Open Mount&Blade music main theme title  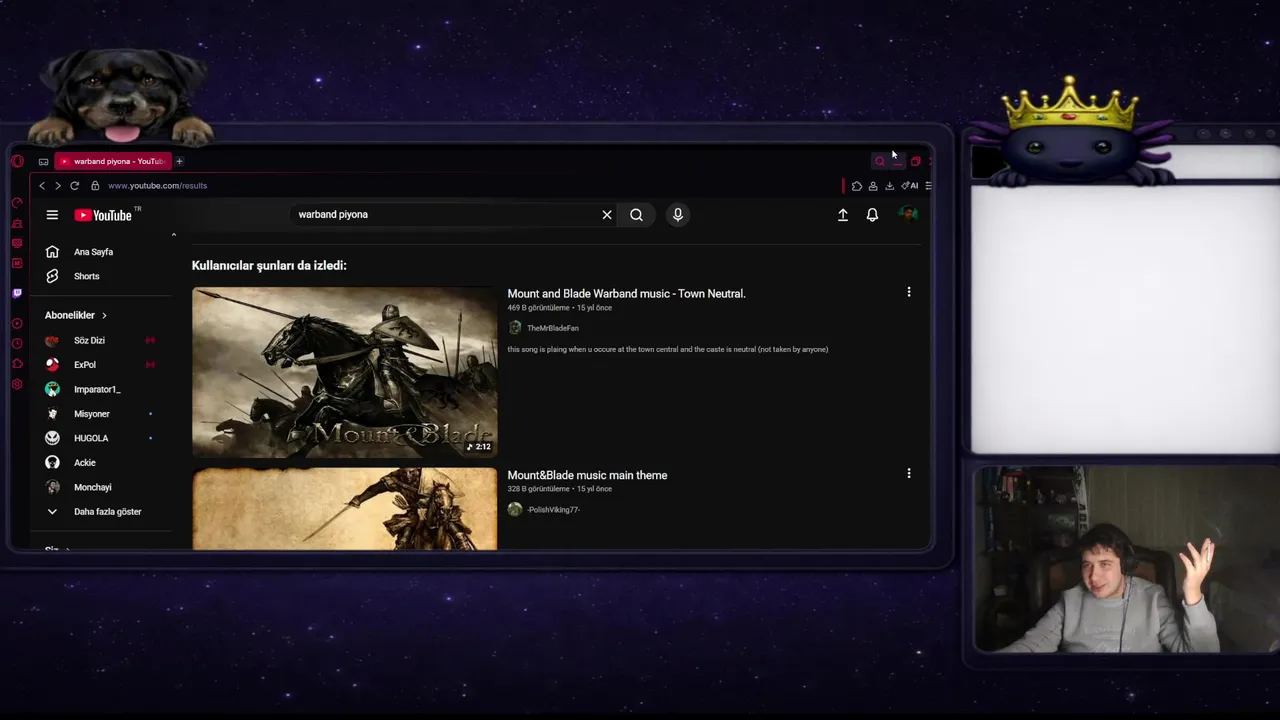[587, 475]
